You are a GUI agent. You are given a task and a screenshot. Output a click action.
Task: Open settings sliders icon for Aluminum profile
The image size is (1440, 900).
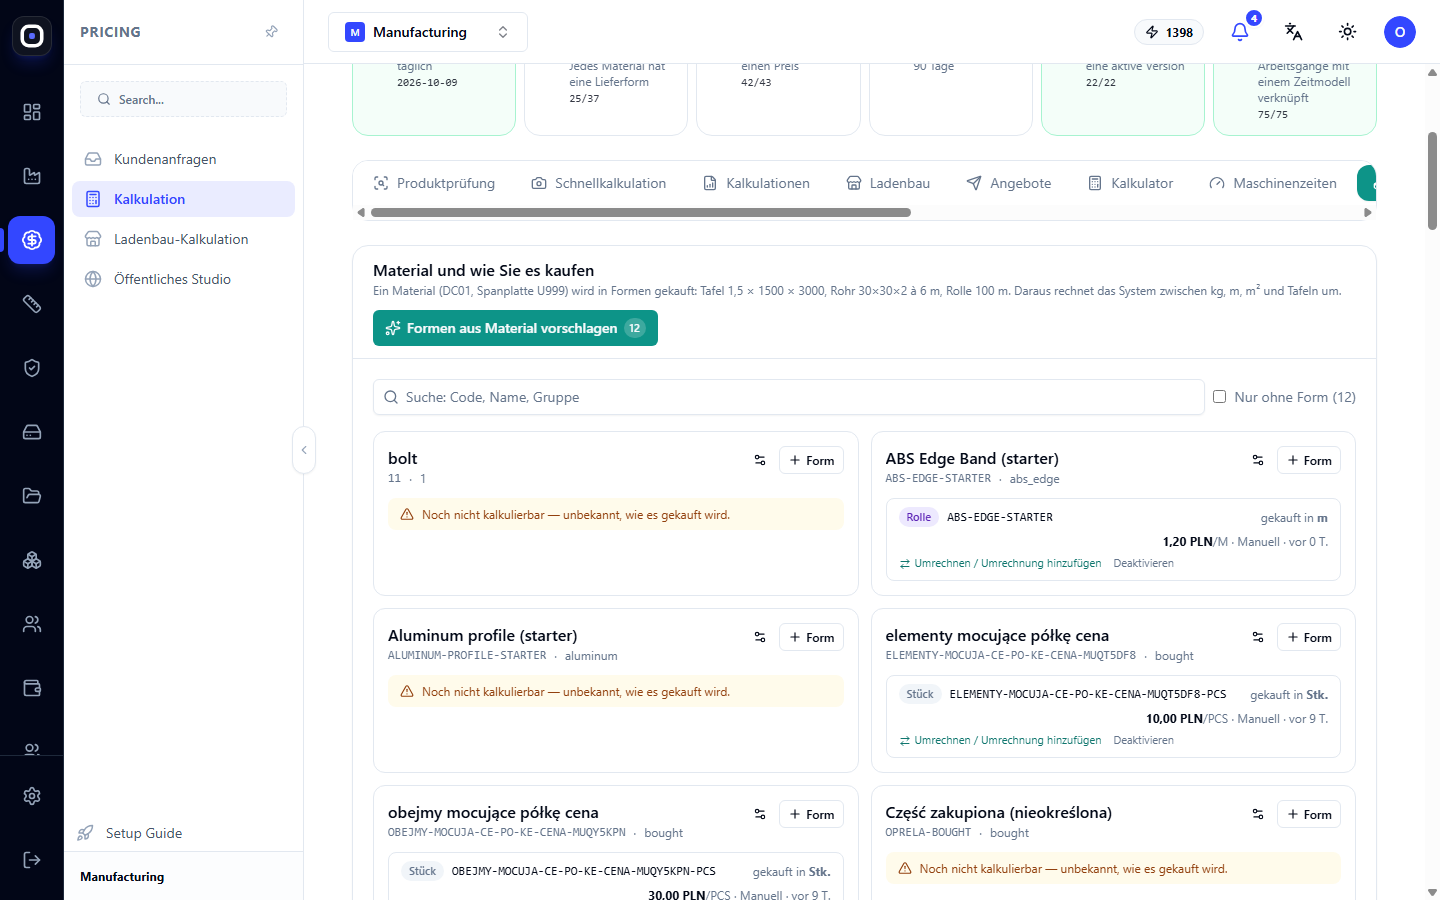pos(760,637)
